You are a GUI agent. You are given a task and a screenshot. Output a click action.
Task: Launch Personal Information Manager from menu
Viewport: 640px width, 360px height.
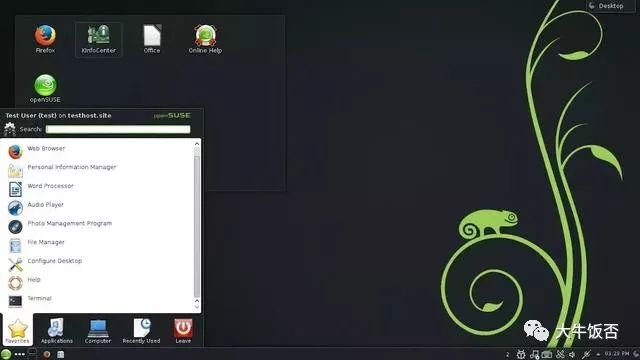click(x=98, y=170)
